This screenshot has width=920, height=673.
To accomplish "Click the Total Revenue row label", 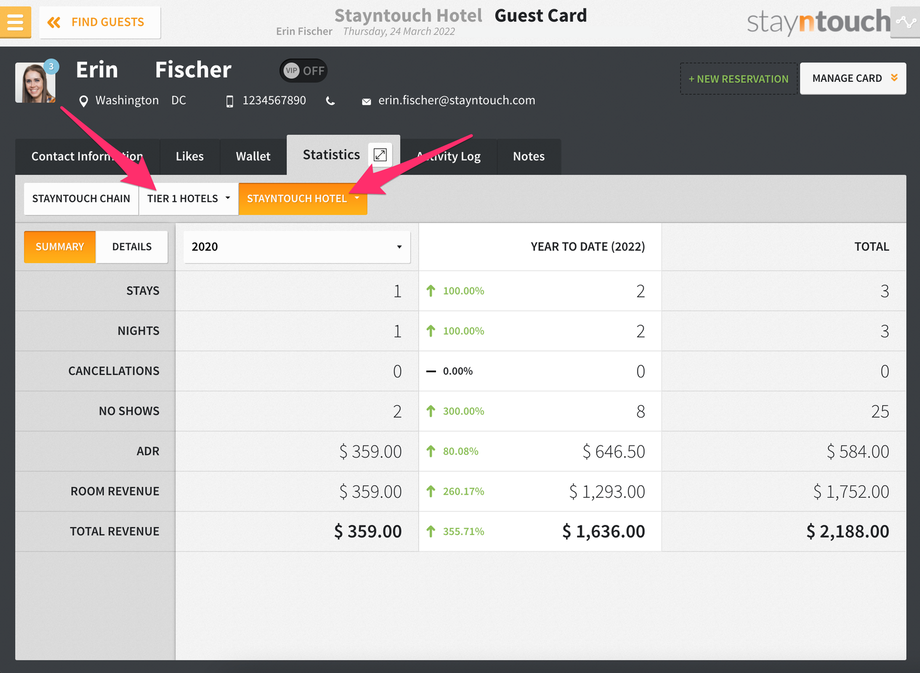I will 114,532.
